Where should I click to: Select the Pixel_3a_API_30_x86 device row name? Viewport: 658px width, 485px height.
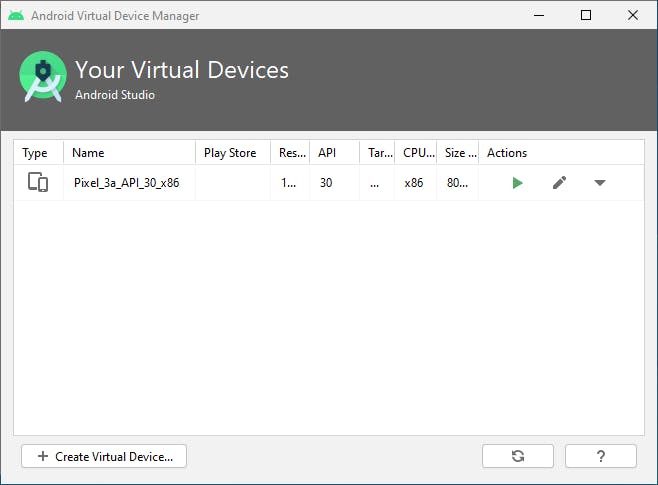click(x=127, y=183)
